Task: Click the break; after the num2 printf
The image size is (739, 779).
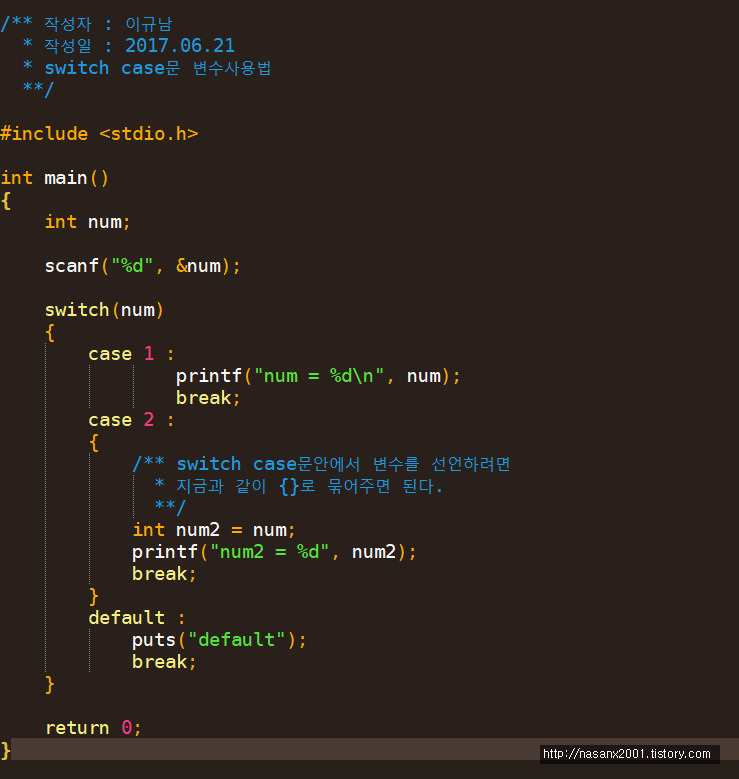Action: click(164, 574)
